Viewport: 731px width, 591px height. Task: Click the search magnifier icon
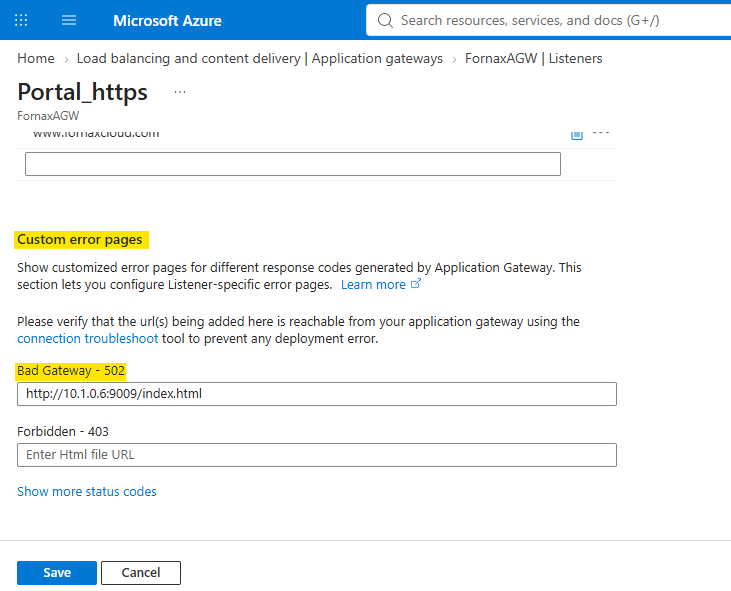tap(385, 20)
